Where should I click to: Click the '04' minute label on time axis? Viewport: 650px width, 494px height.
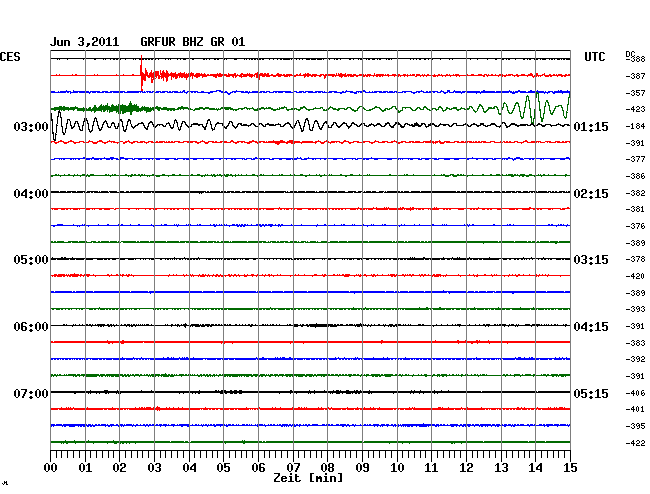189,468
